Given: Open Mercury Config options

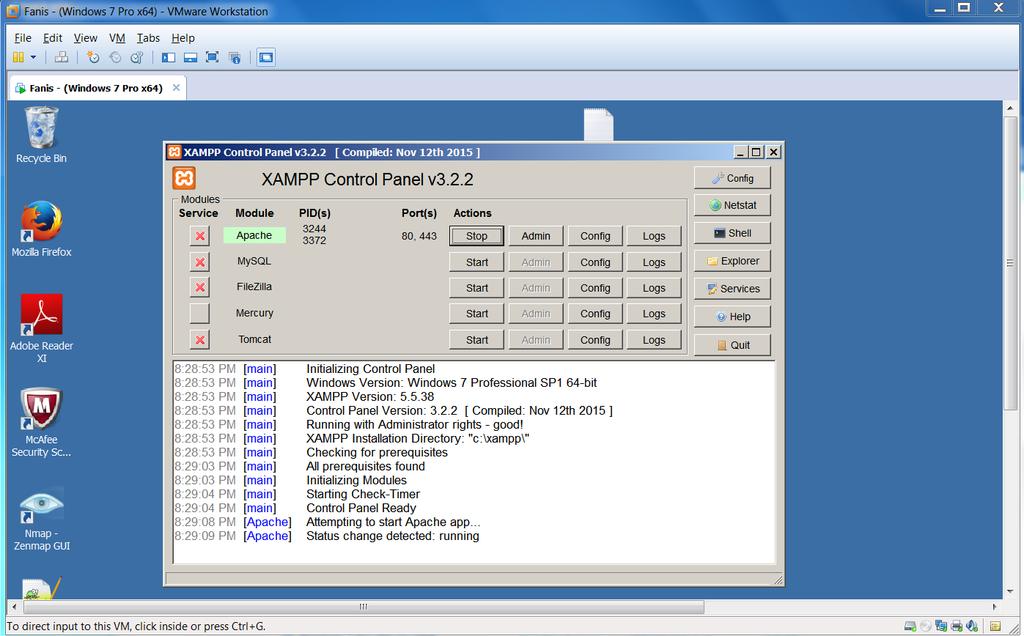Looking at the screenshot, I should coord(595,313).
